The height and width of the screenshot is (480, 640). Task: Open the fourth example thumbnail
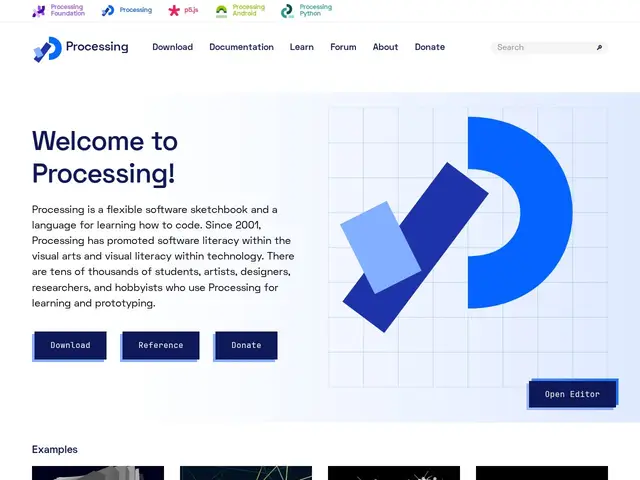pos(542,473)
